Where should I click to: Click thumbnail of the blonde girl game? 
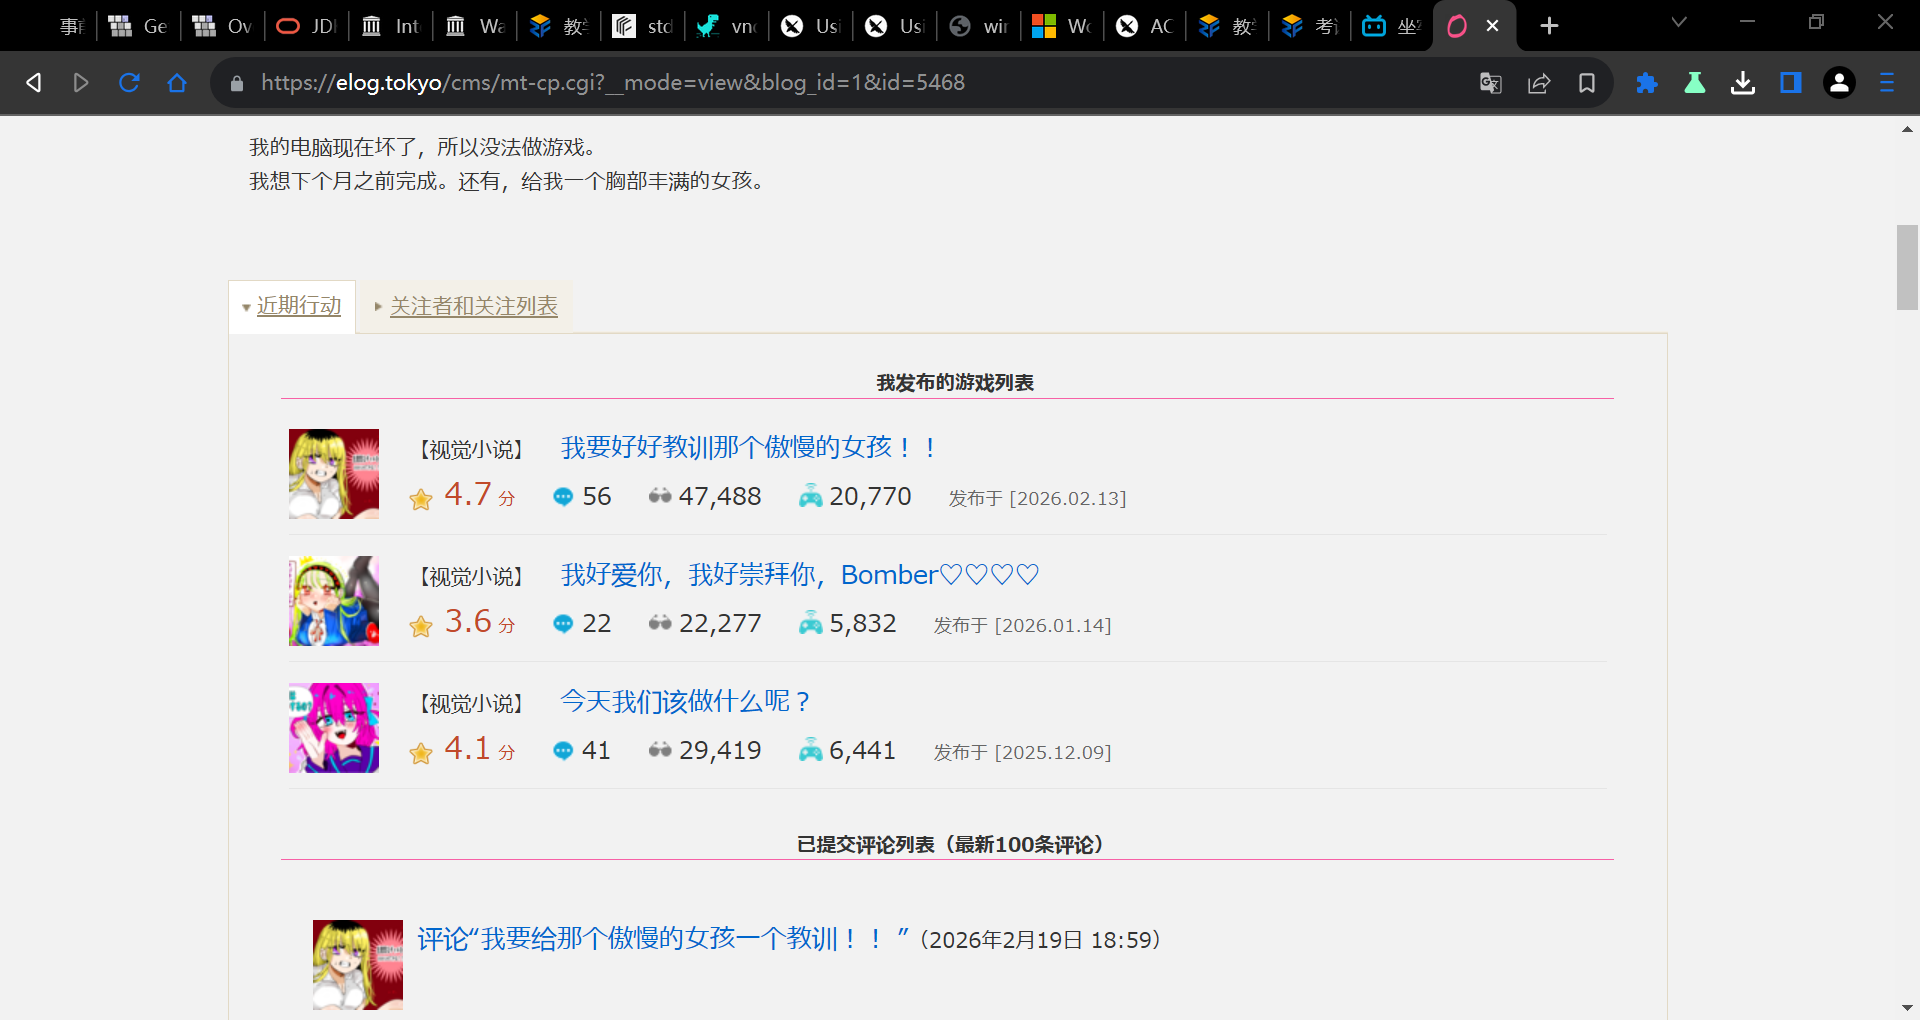point(334,474)
